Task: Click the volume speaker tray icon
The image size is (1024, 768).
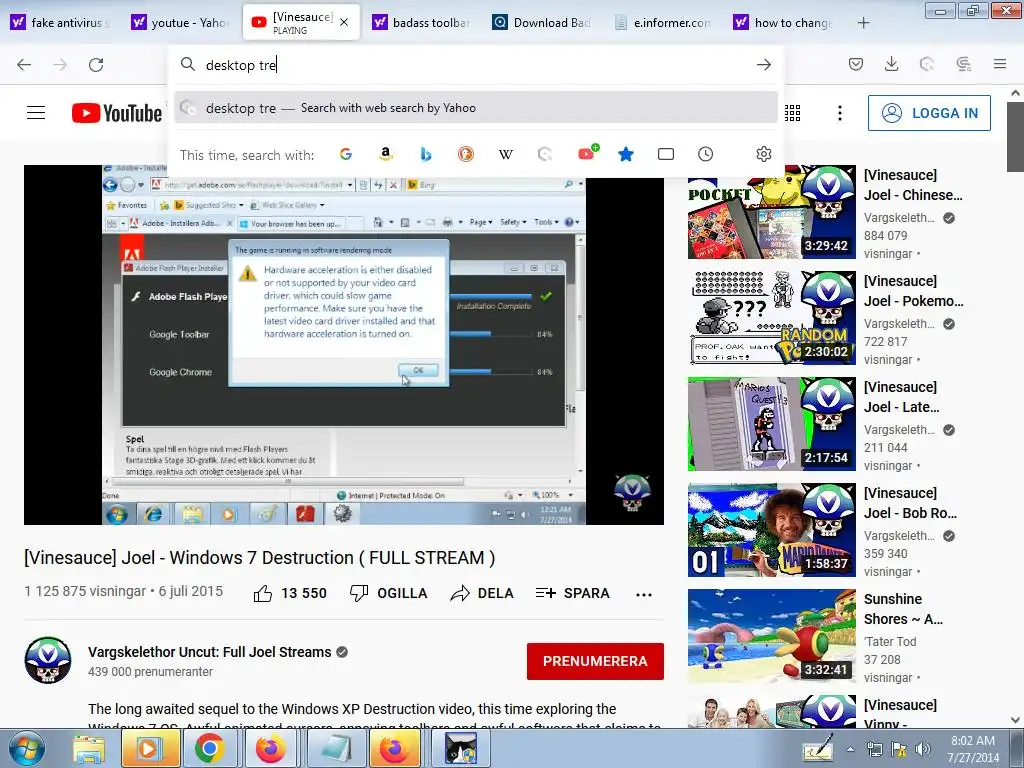Action: coord(923,749)
